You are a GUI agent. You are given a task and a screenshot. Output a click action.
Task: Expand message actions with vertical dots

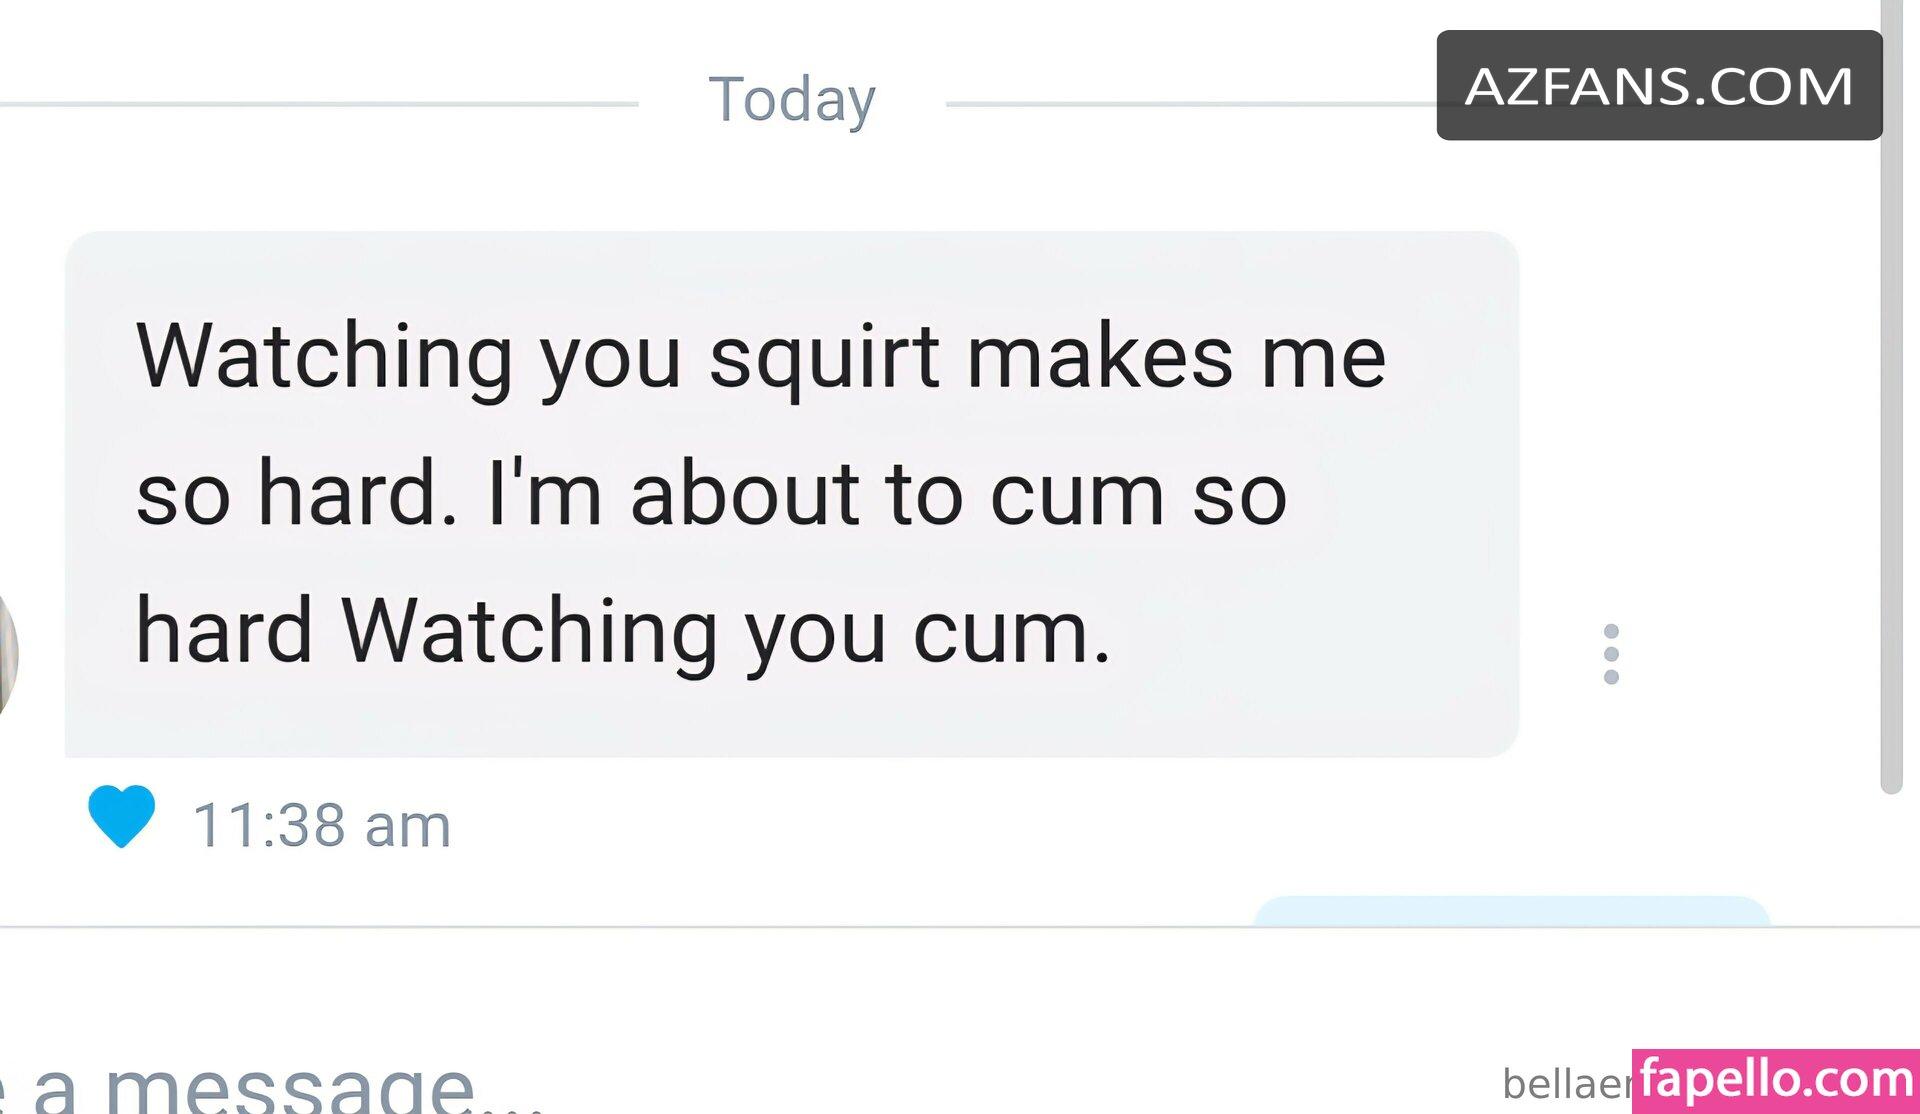coord(1611,654)
